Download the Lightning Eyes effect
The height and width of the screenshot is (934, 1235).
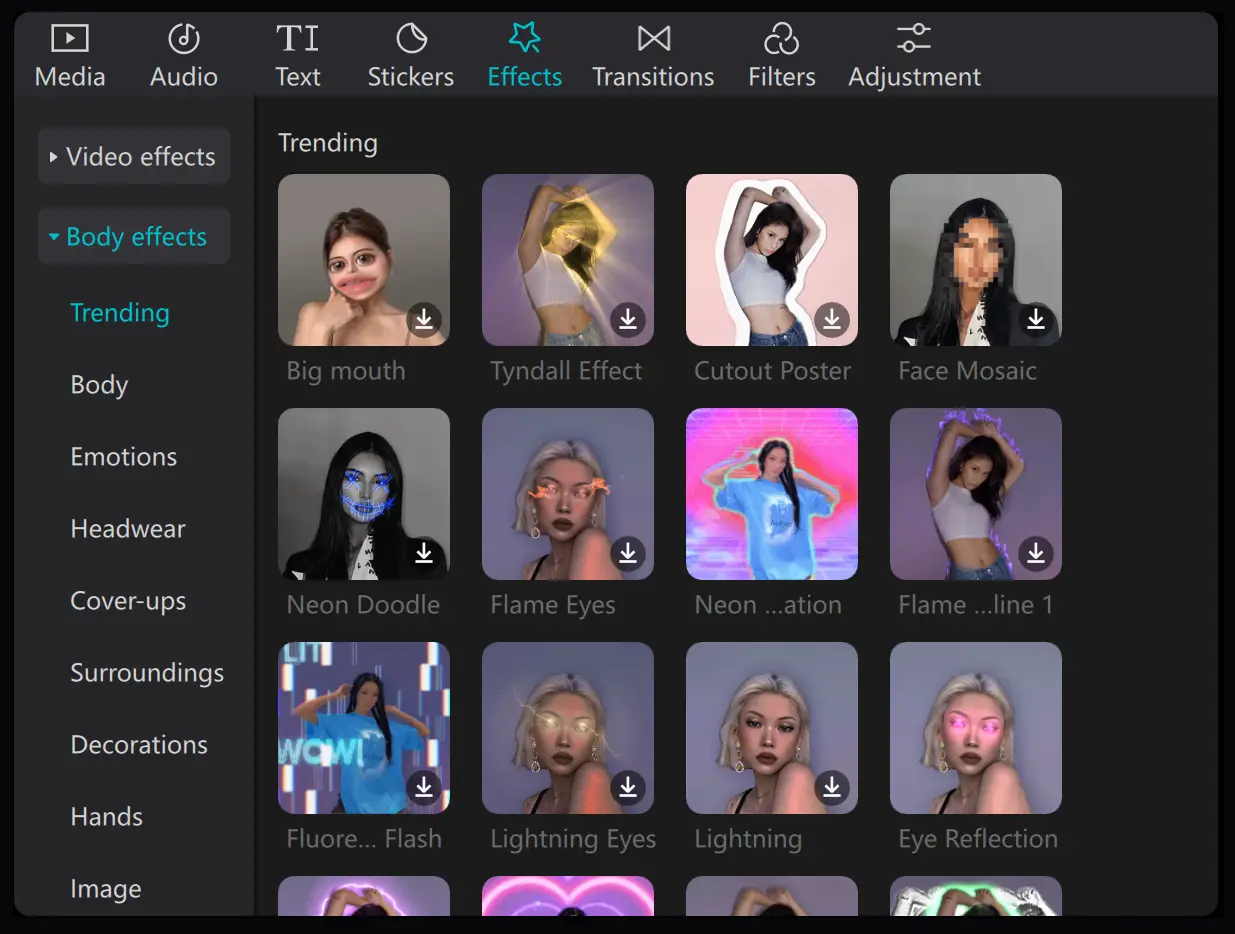pyautogui.click(x=628, y=787)
